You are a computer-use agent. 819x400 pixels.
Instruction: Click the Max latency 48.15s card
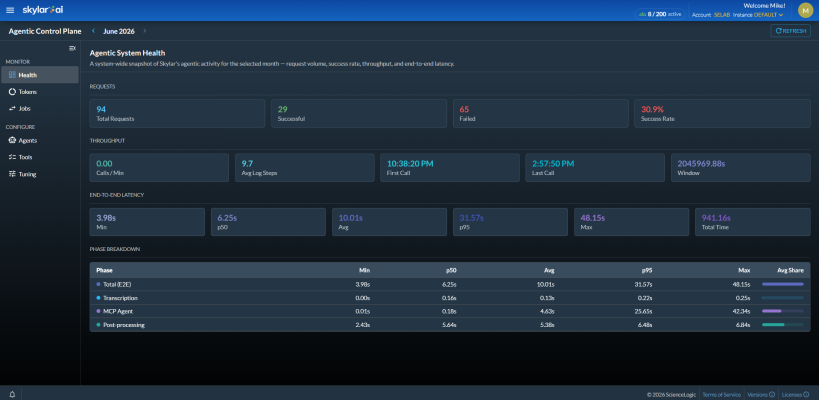(x=631, y=222)
